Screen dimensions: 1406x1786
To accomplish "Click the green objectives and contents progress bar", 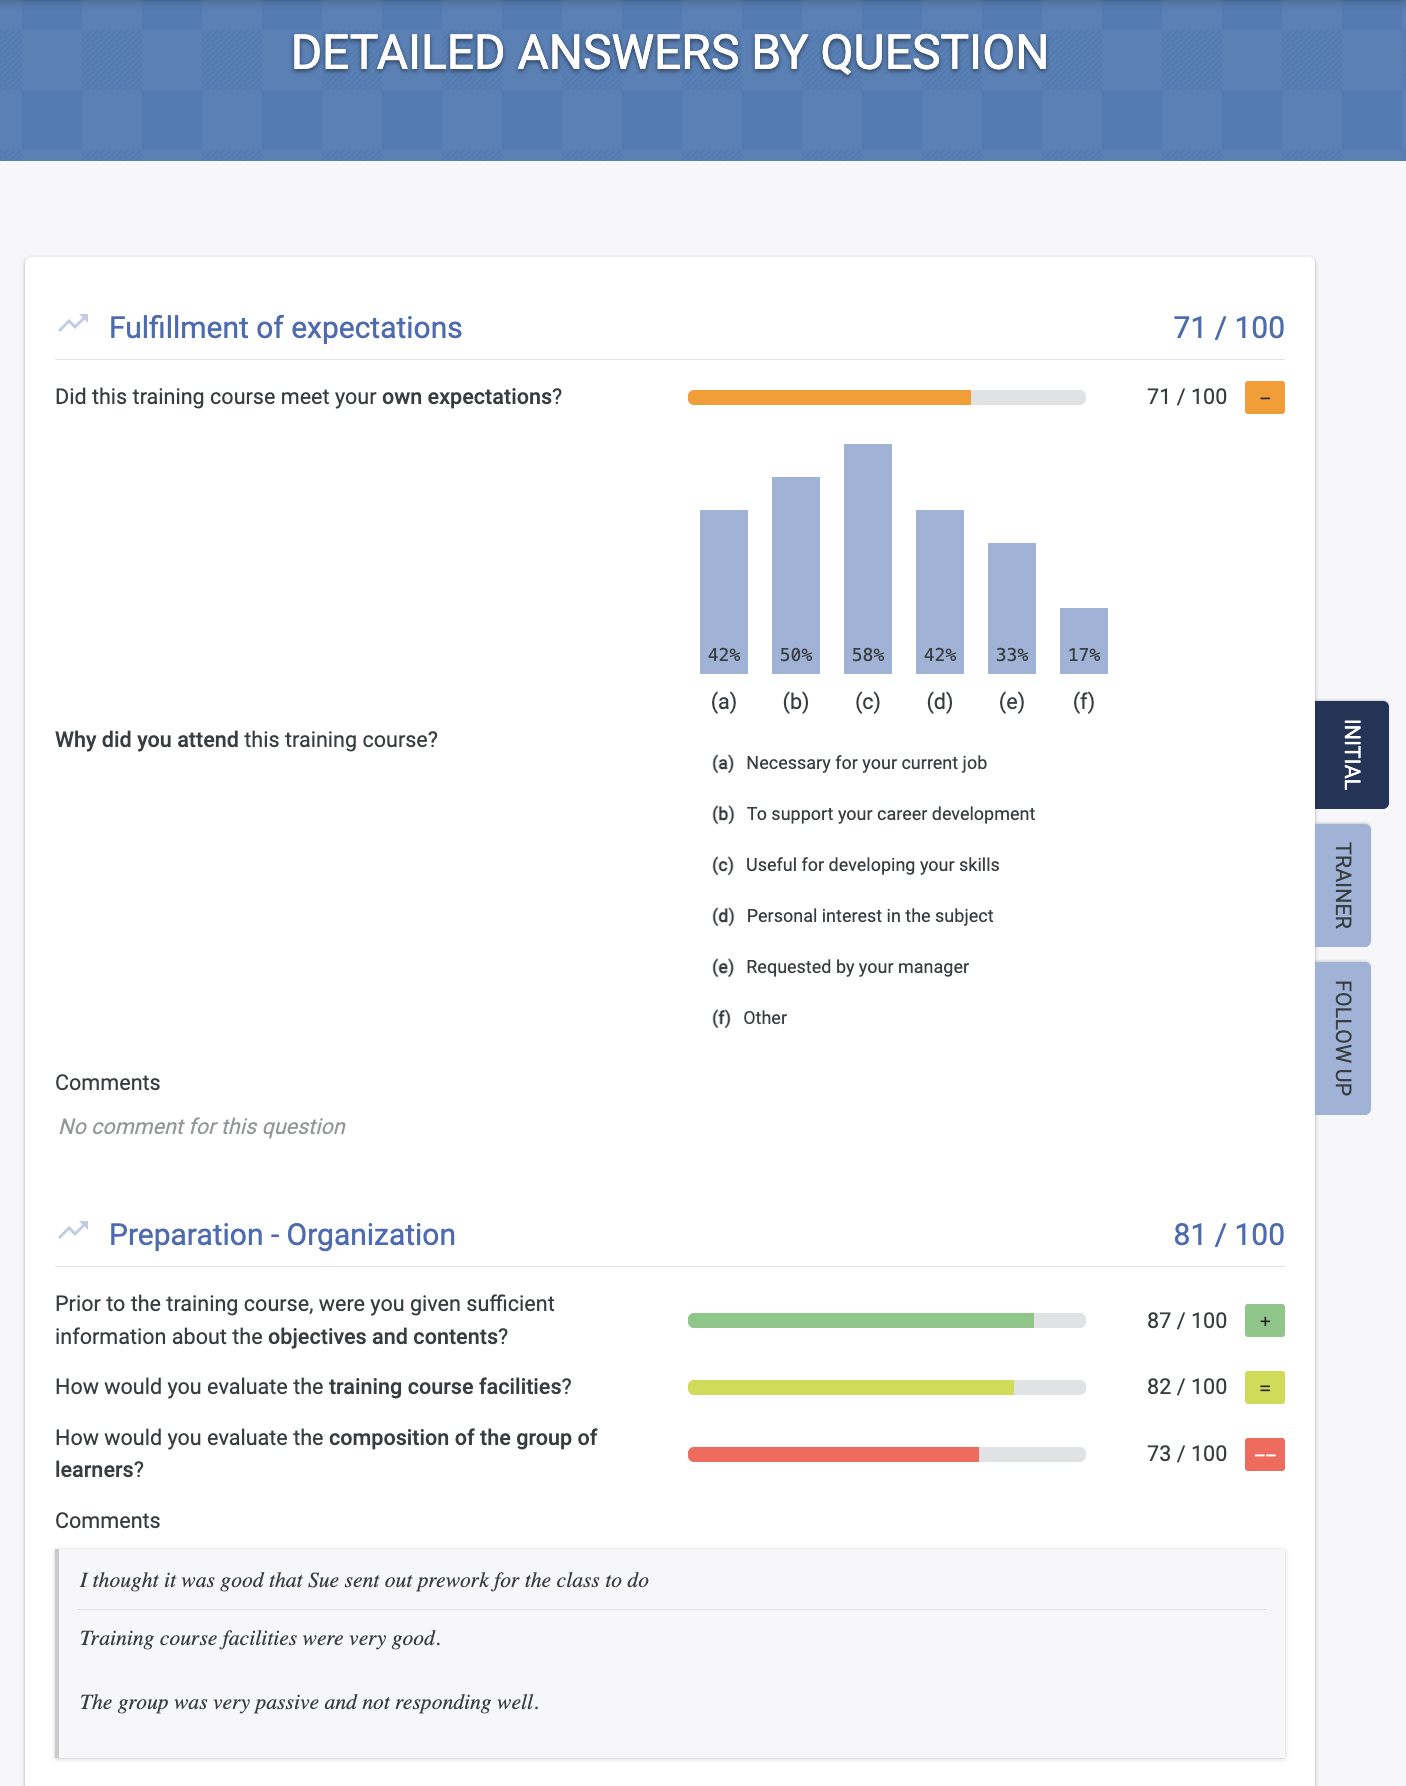I will coord(886,1321).
